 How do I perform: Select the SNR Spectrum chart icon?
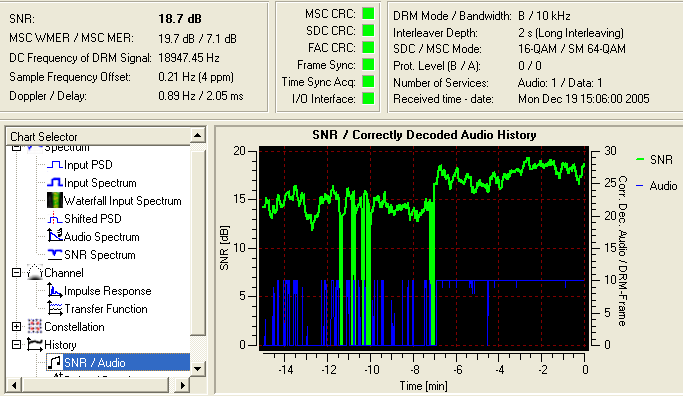tap(54, 254)
